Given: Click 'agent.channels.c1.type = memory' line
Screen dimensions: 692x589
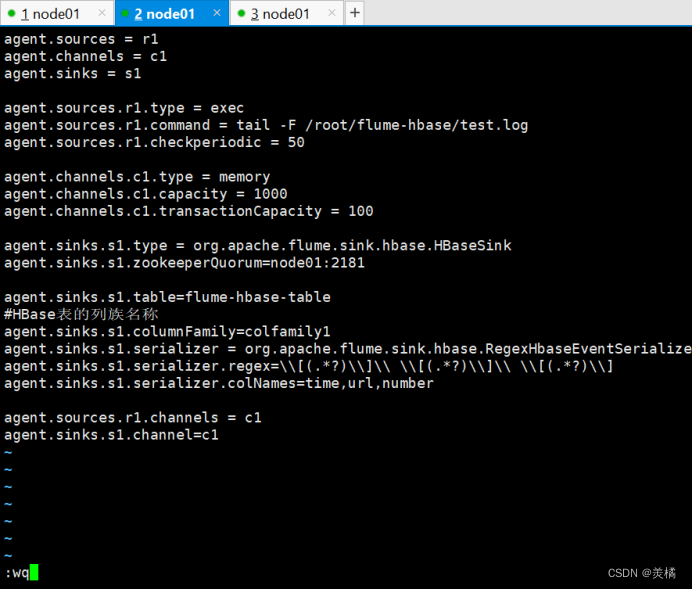Looking at the screenshot, I should (x=137, y=177).
